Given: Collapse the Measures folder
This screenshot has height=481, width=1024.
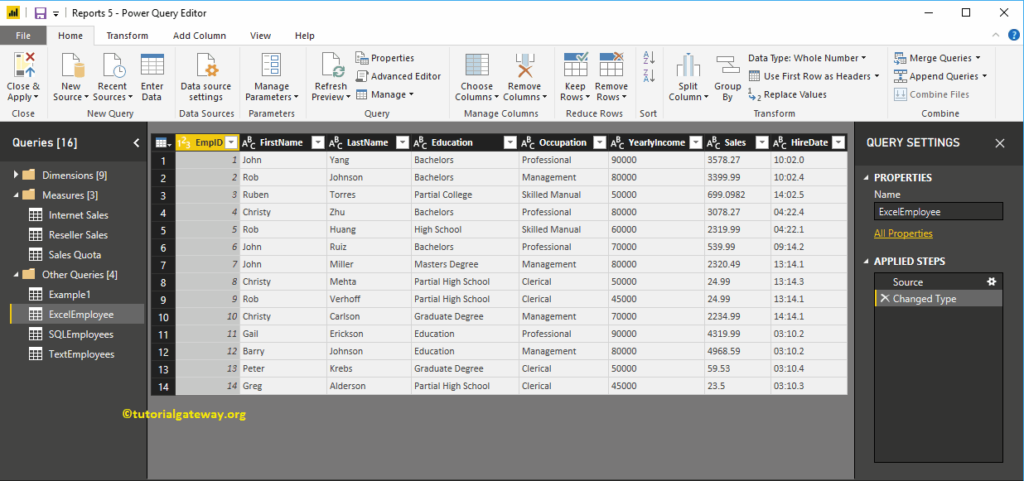Looking at the screenshot, I should tap(16, 194).
